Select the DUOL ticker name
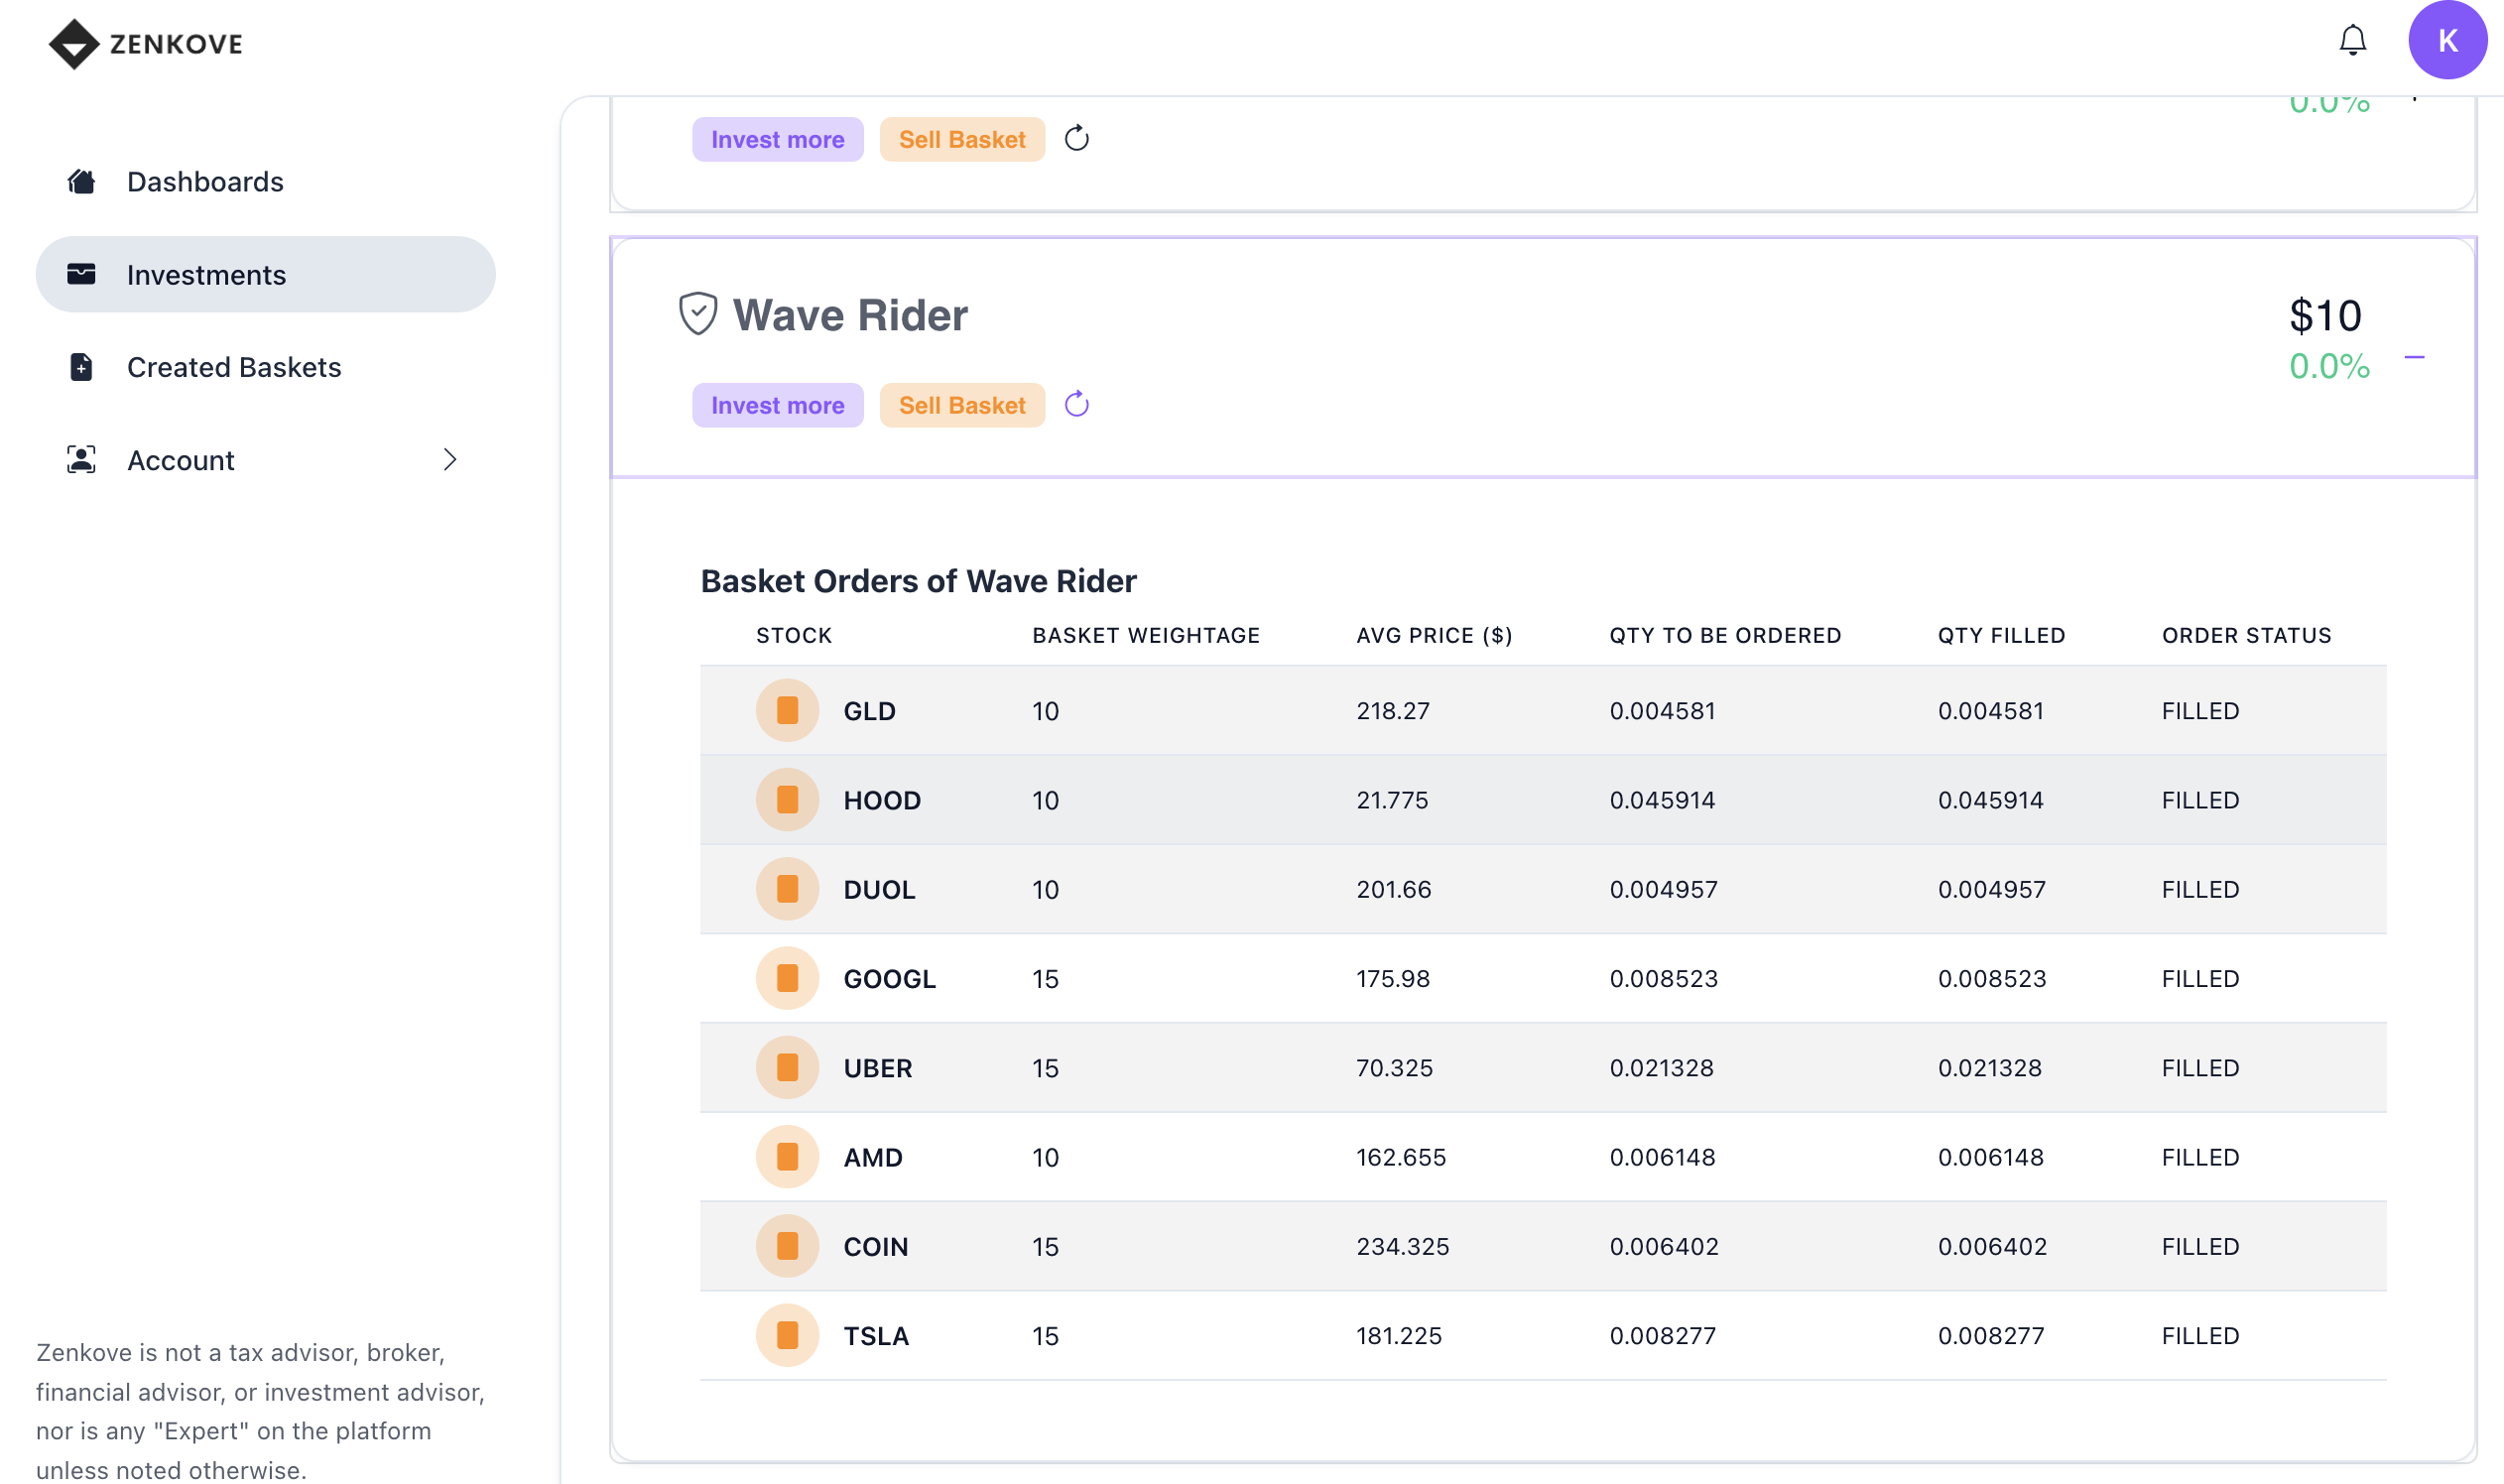 (879, 889)
